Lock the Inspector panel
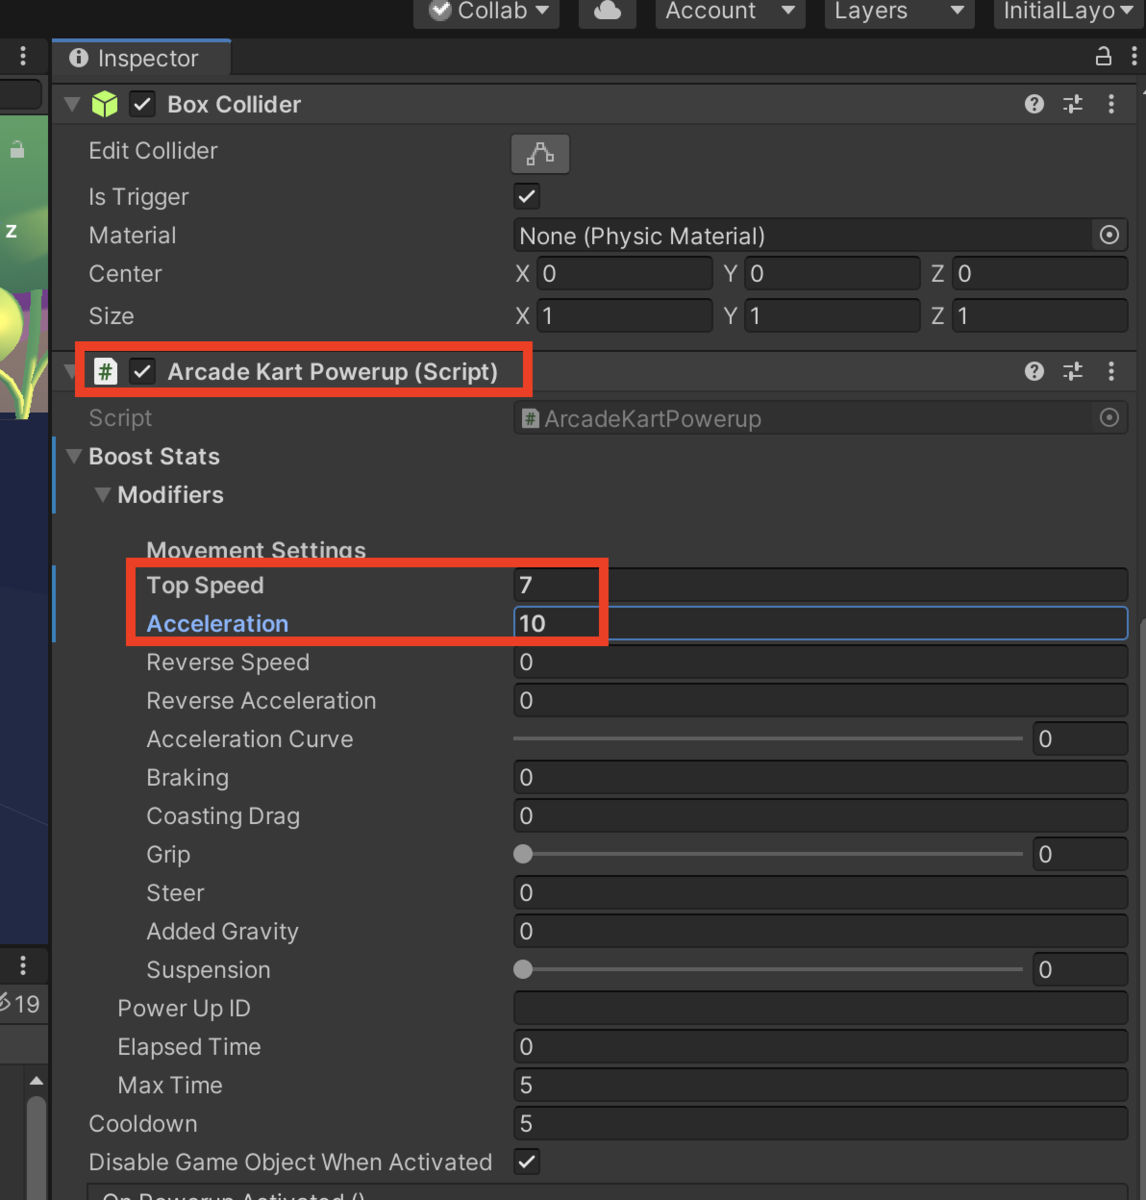Viewport: 1146px width, 1200px height. pos(1103,57)
